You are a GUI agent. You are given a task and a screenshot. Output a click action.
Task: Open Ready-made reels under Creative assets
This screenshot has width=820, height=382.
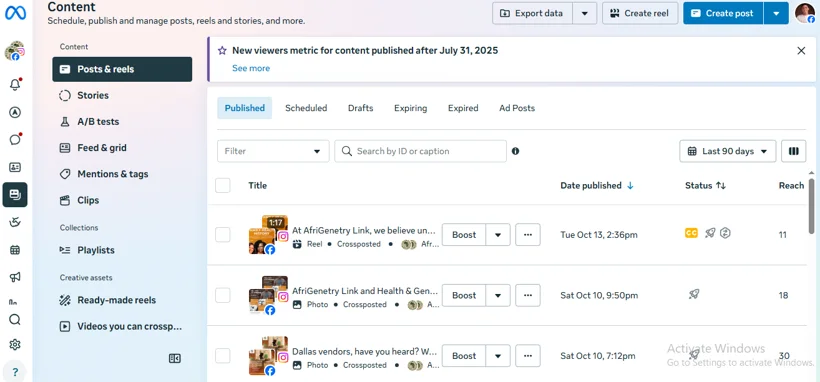[x=122, y=300]
